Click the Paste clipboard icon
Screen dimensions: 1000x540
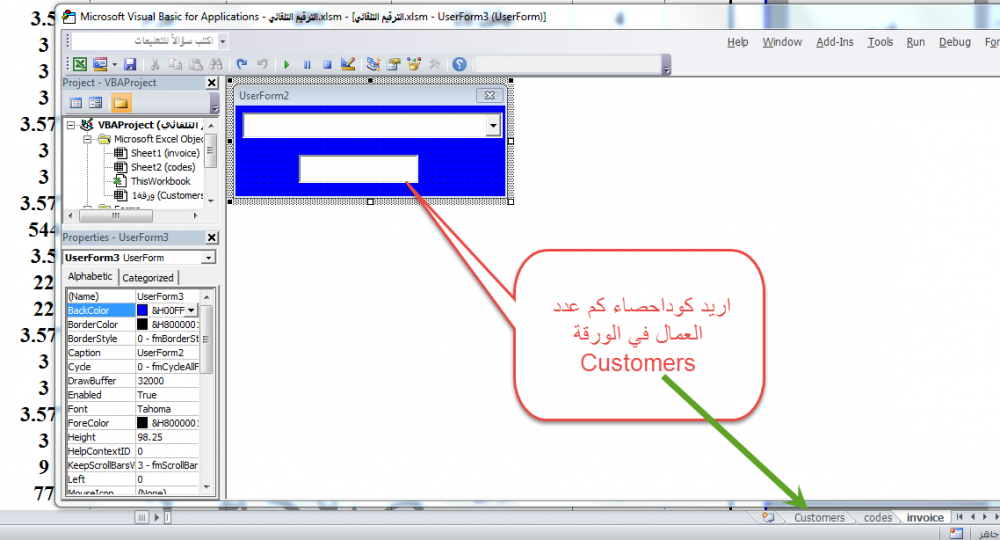(196, 64)
